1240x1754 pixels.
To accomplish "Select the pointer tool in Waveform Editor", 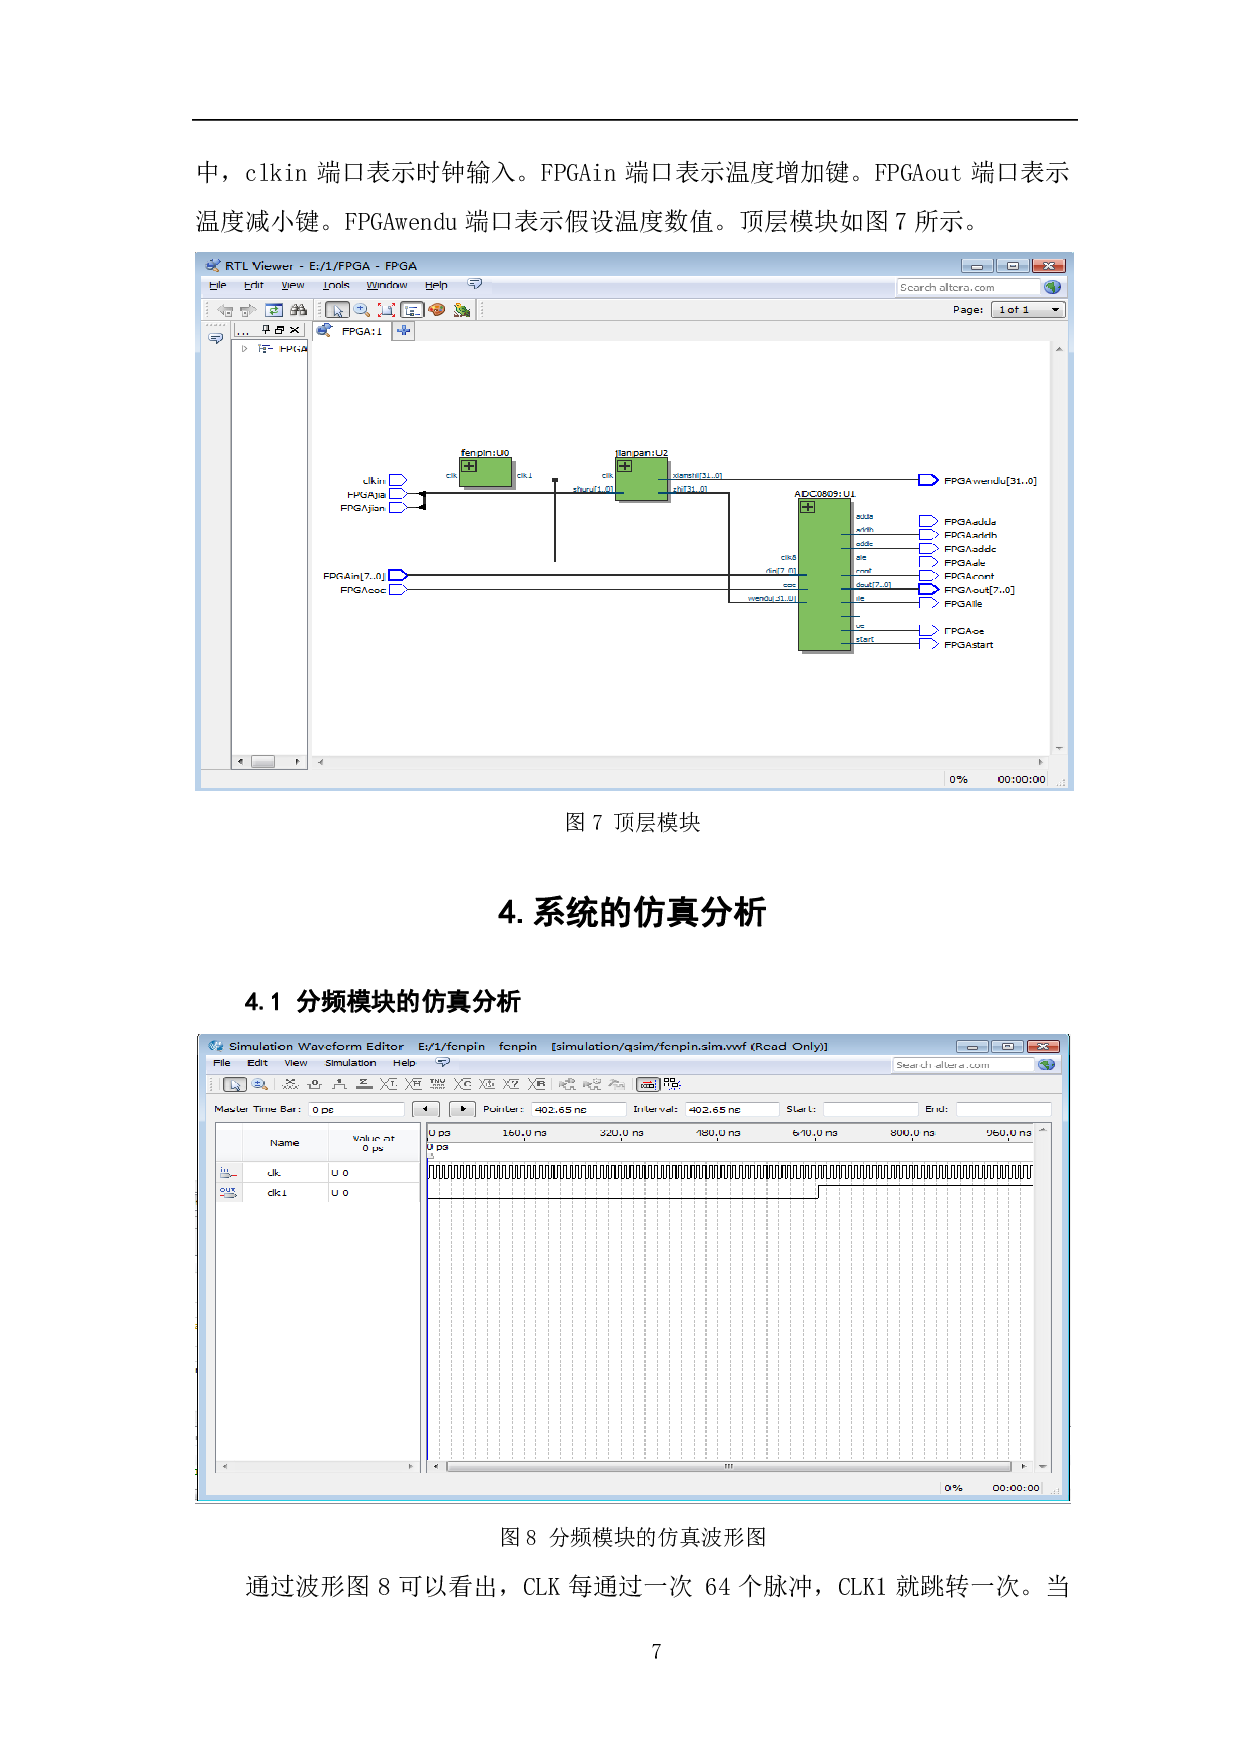I will 234,1084.
